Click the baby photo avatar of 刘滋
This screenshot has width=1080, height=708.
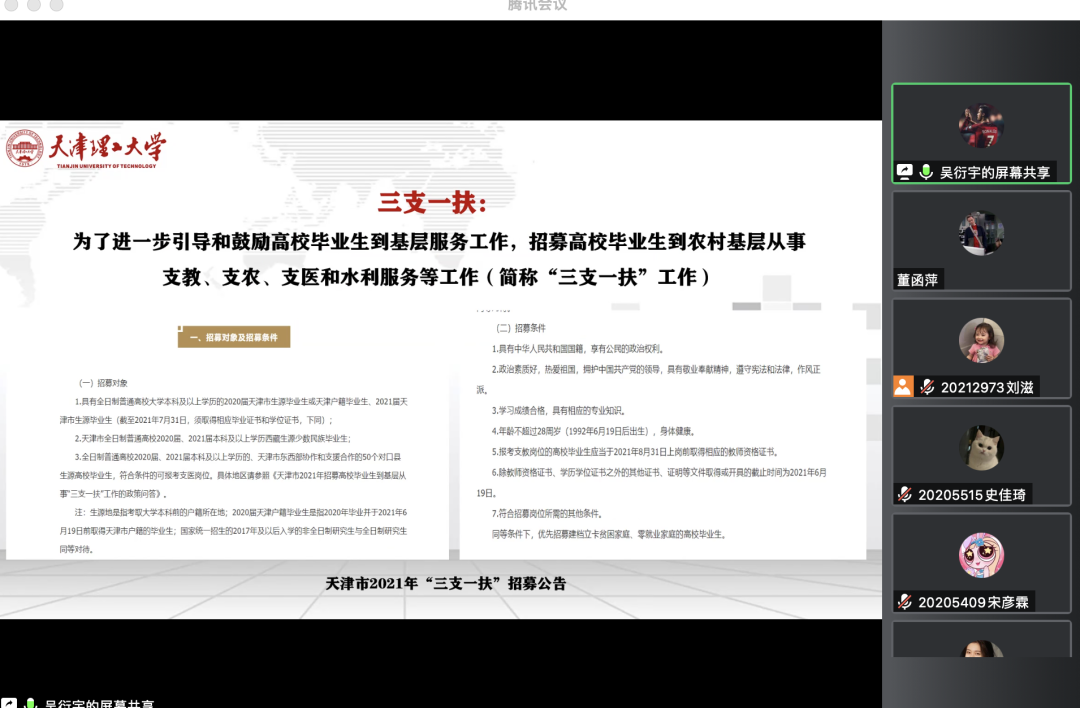pyautogui.click(x=981, y=341)
